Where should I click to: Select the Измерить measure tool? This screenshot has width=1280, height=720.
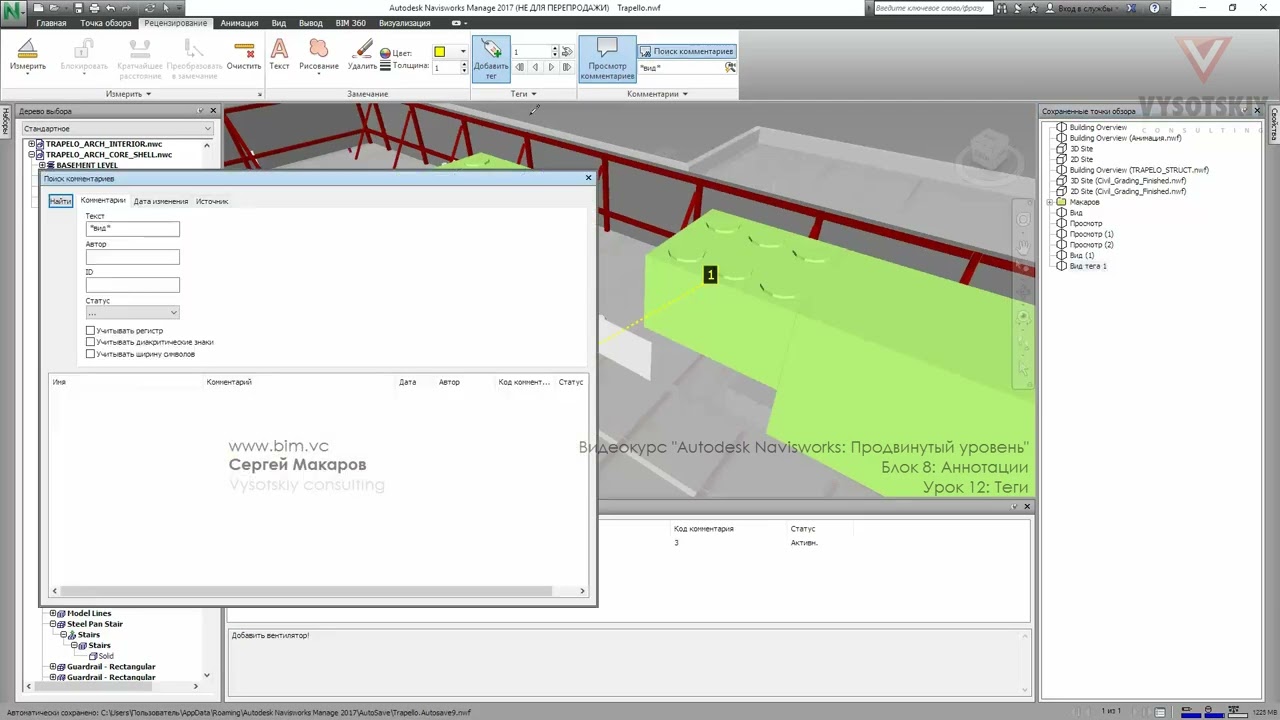(x=28, y=55)
